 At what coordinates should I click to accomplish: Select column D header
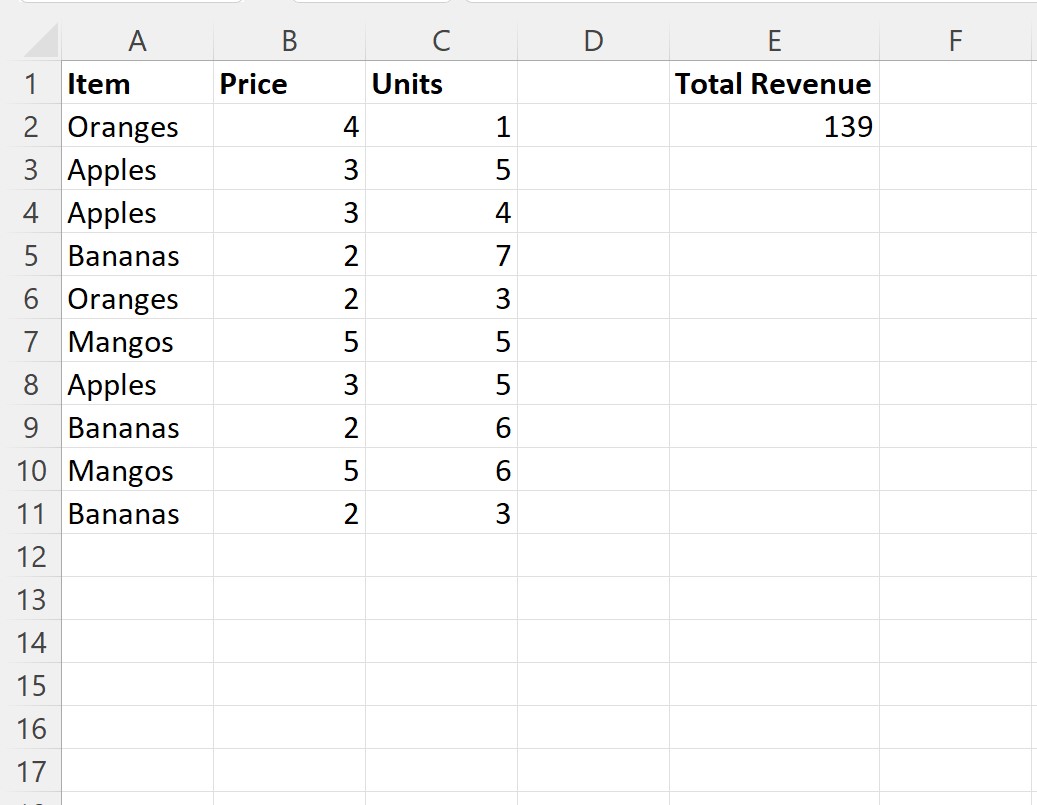[x=593, y=41]
